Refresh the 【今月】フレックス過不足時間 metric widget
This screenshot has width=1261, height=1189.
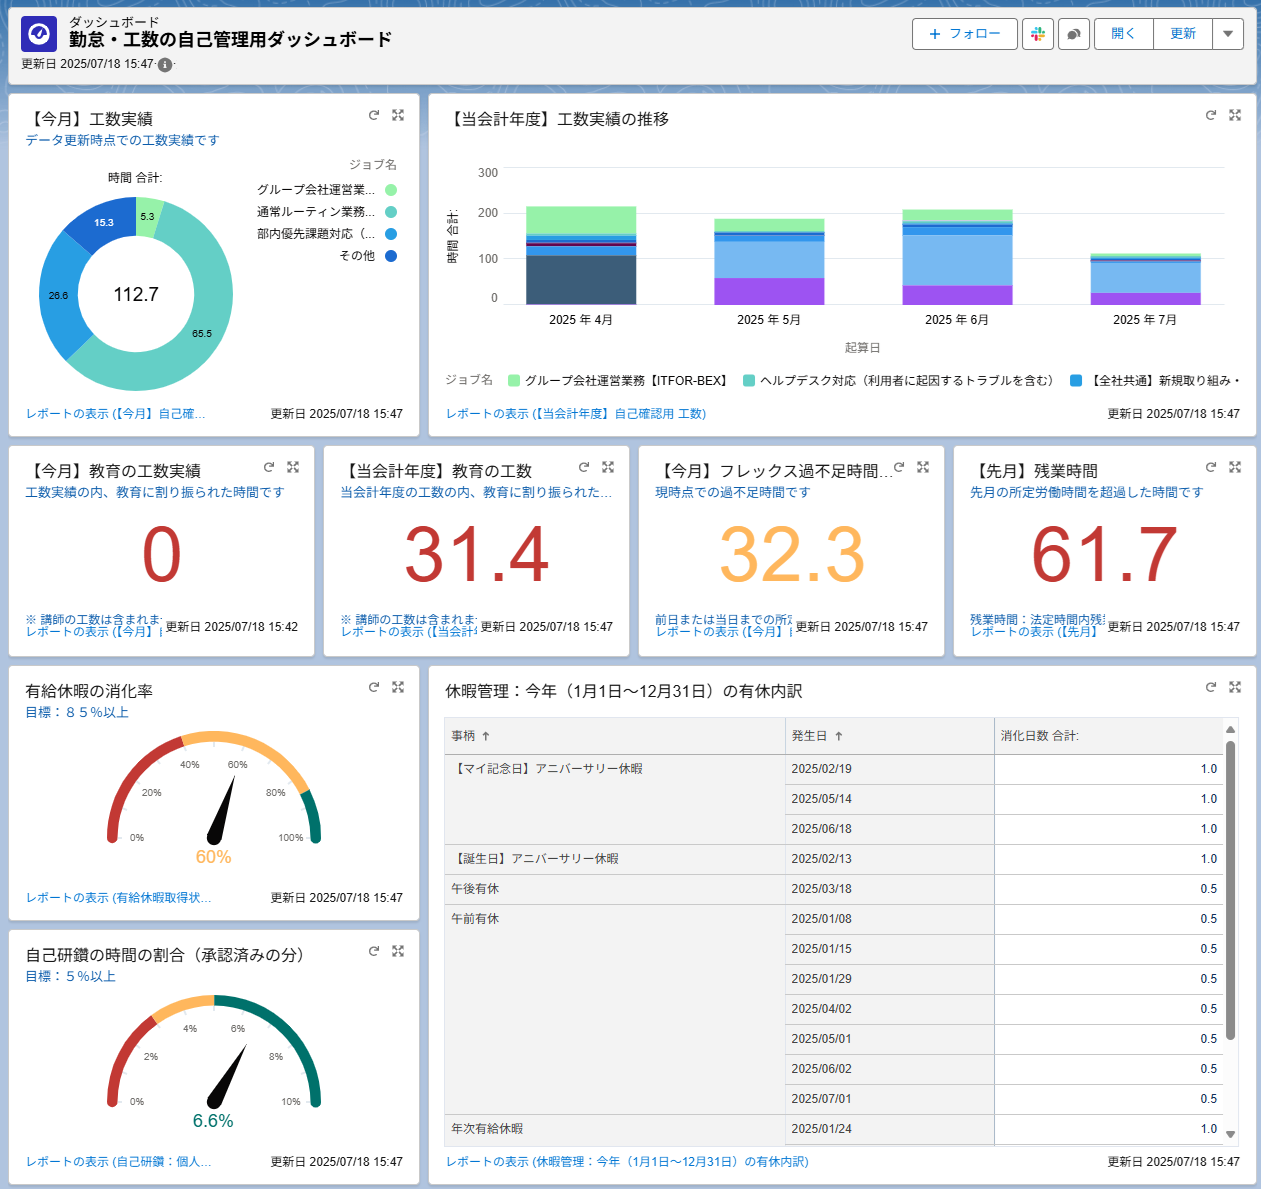(x=899, y=466)
